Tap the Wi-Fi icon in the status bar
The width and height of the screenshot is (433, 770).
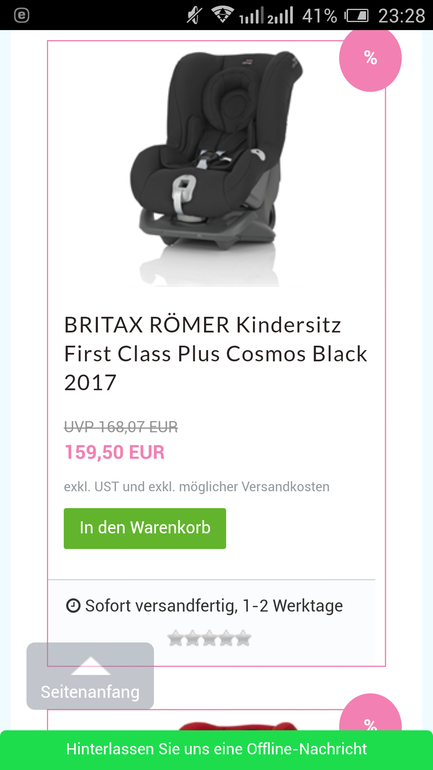[x=222, y=15]
